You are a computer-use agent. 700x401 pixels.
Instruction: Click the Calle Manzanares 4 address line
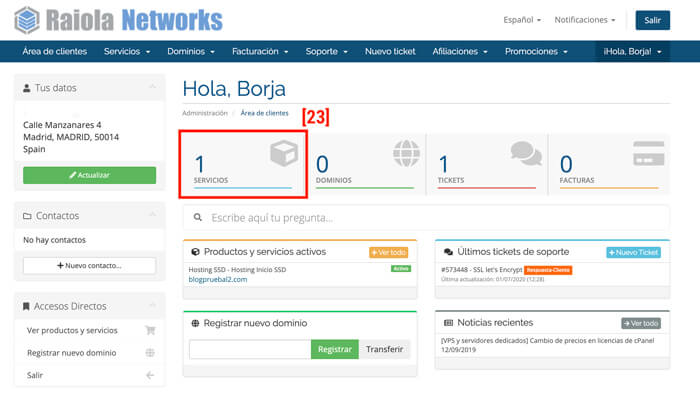(x=62, y=125)
